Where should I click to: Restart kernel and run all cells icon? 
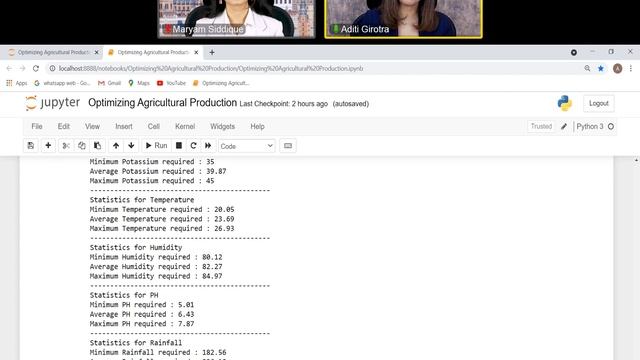click(x=208, y=146)
